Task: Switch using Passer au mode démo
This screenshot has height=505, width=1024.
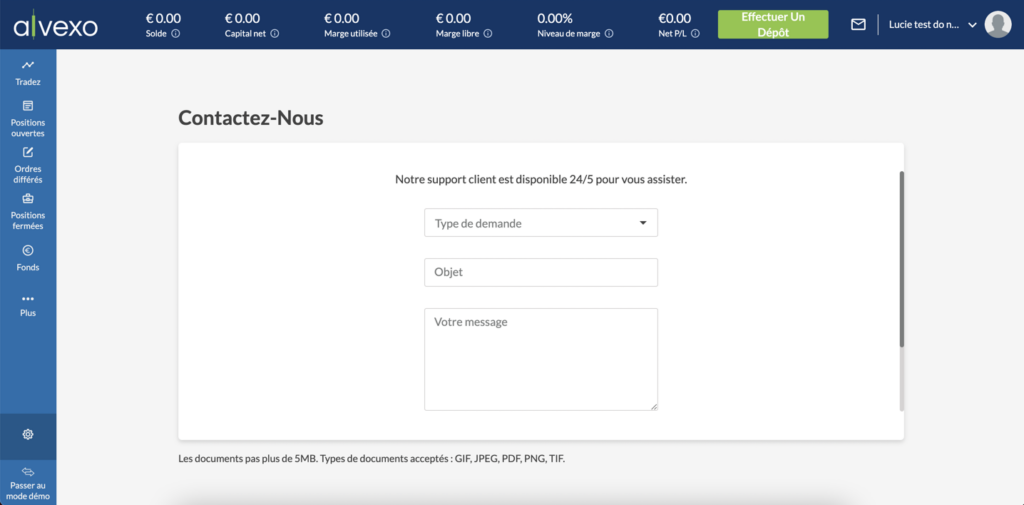Action: coord(27,483)
